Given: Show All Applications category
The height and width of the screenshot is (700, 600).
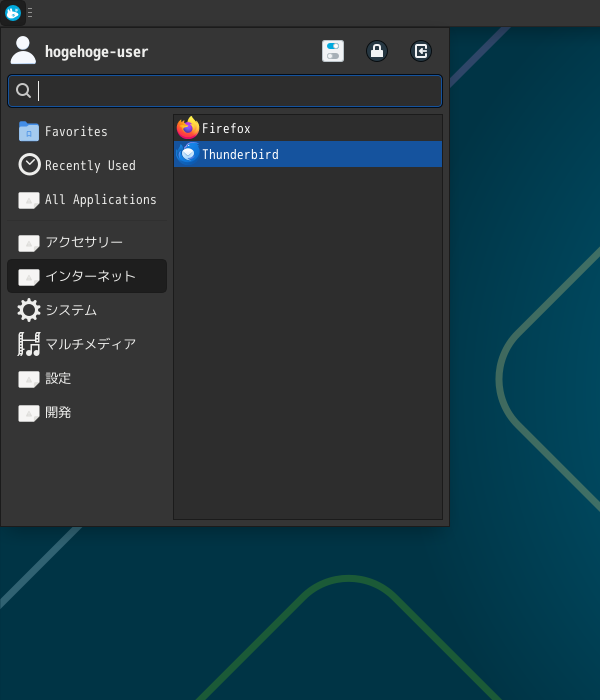Looking at the screenshot, I should click(87, 200).
